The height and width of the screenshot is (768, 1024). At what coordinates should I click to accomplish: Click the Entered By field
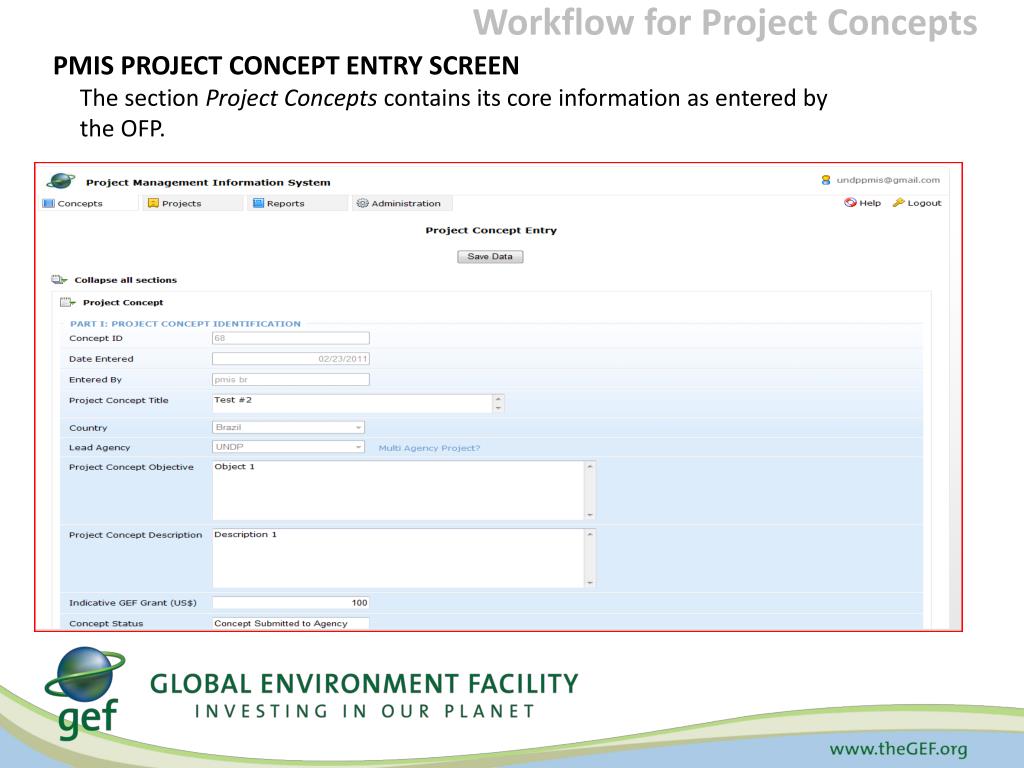(x=291, y=379)
